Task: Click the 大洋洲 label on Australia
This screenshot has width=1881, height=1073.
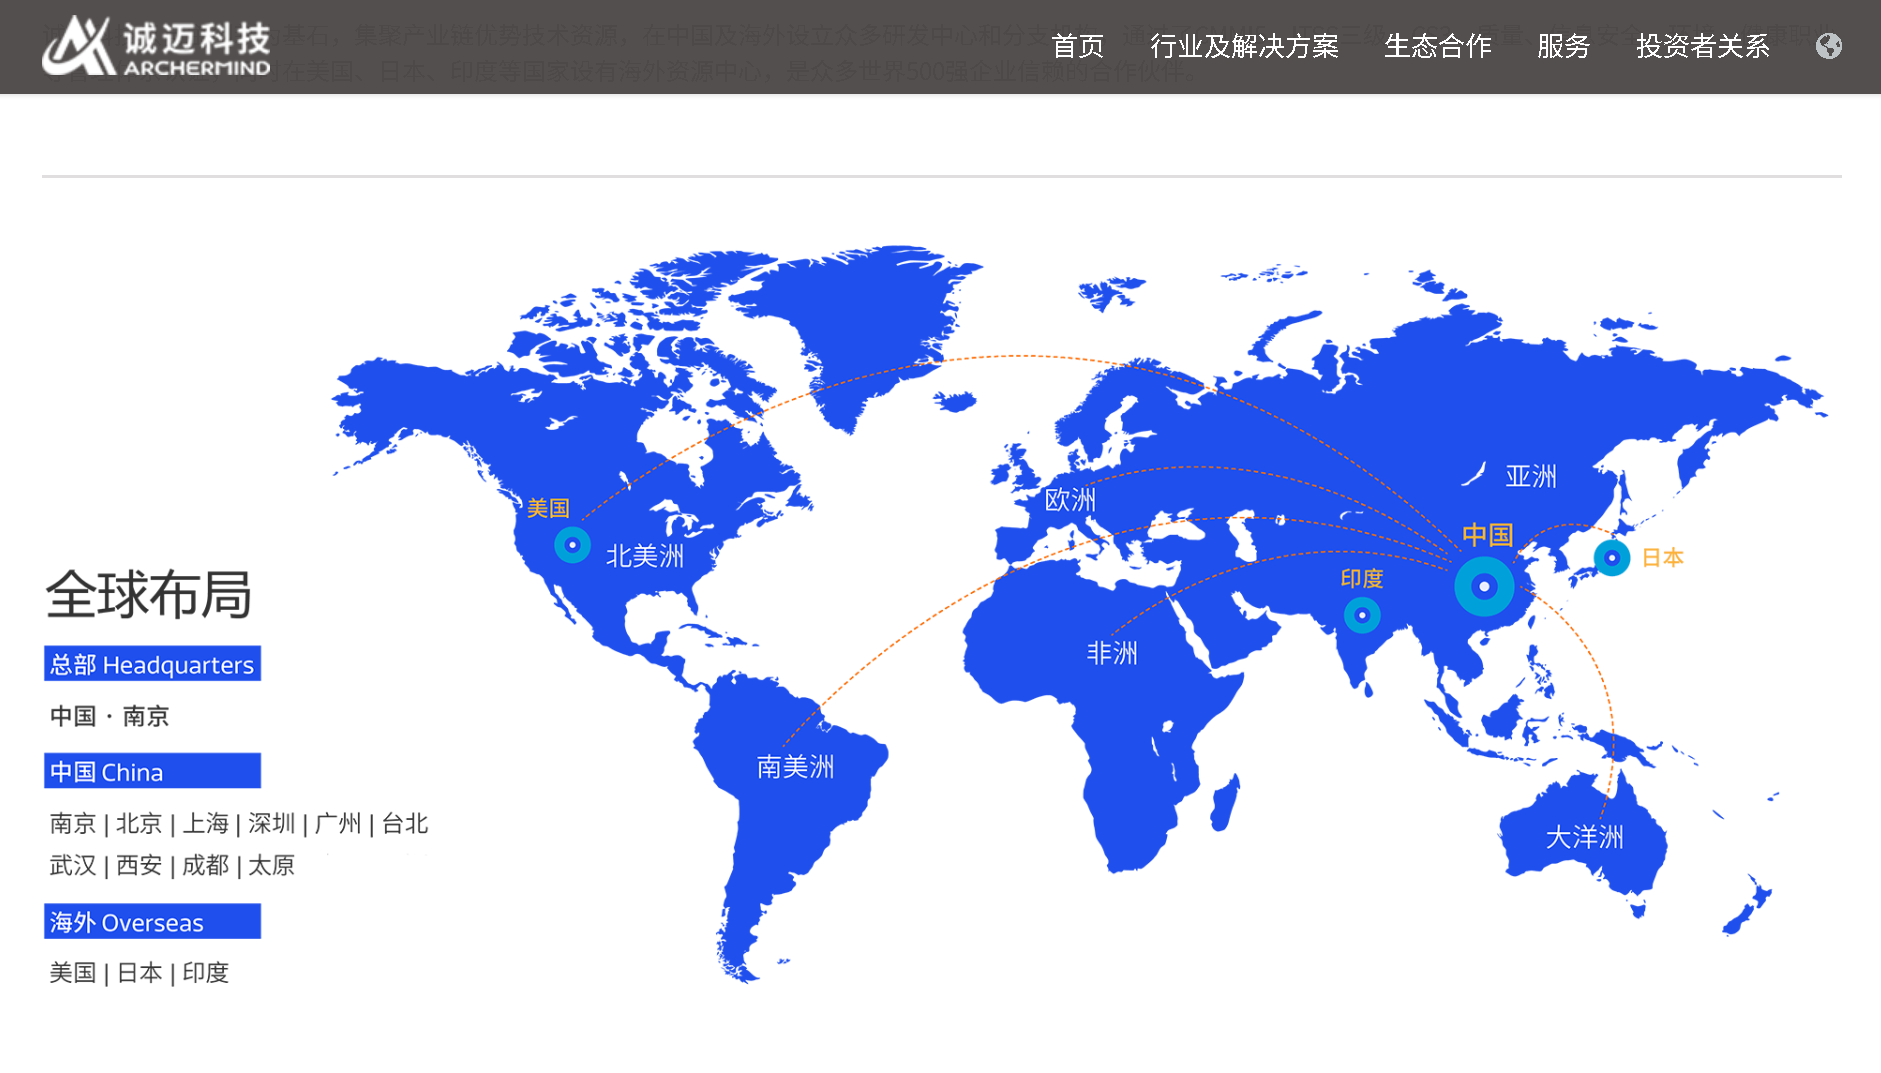Action: [x=1584, y=837]
